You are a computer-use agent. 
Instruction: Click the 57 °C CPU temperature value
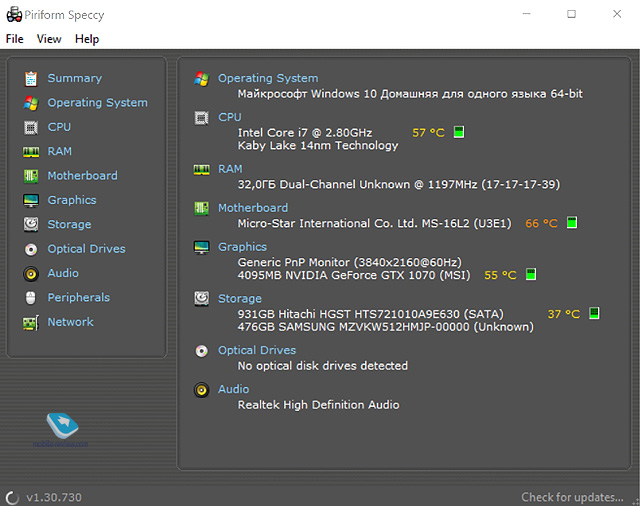click(x=428, y=133)
